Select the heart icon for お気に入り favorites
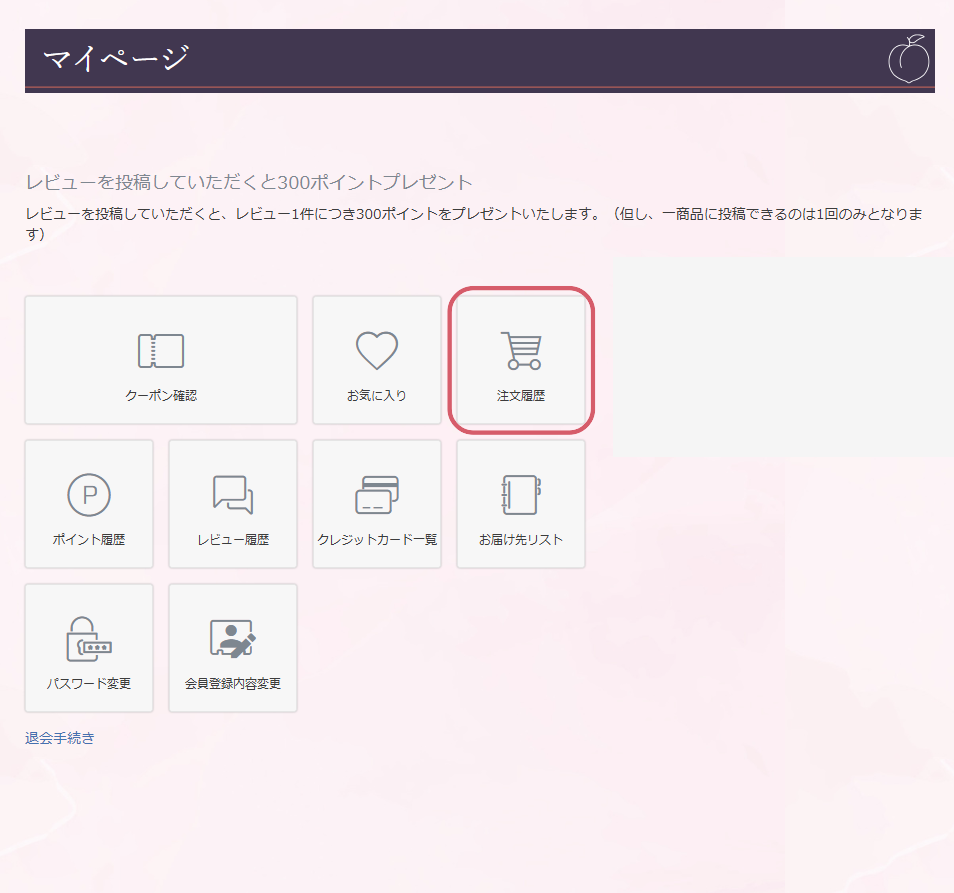Image resolution: width=954 pixels, height=893 pixels. click(x=376, y=348)
